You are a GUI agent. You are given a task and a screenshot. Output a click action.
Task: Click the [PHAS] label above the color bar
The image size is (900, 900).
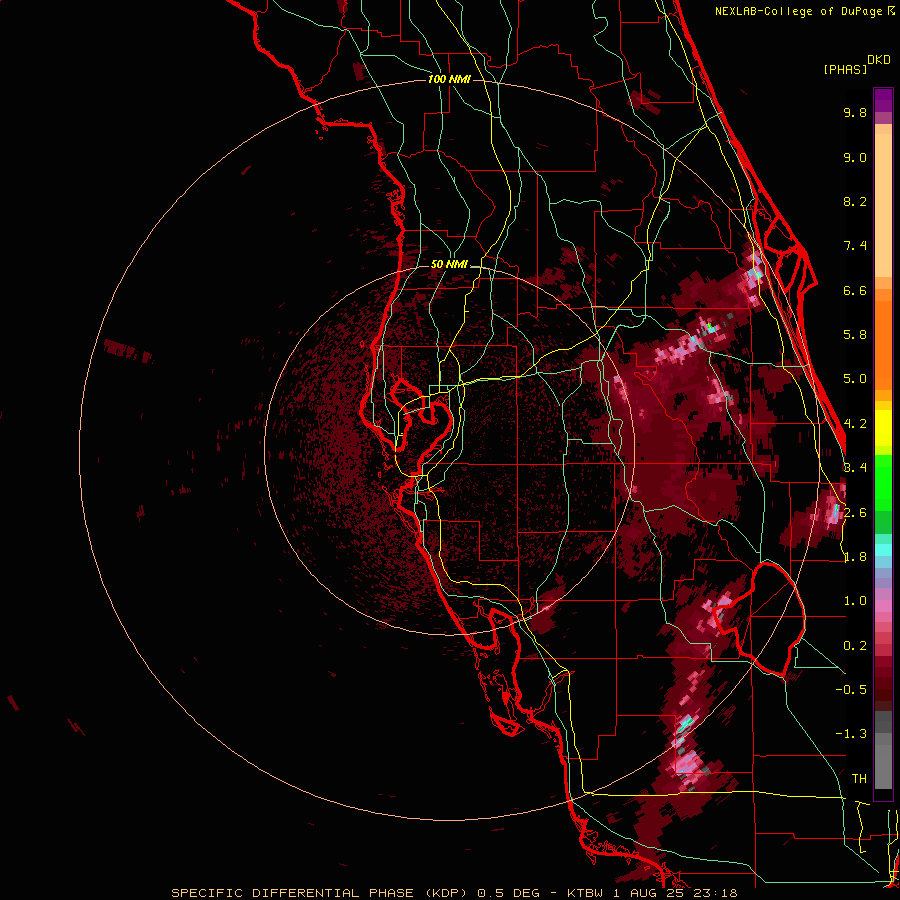pos(845,70)
